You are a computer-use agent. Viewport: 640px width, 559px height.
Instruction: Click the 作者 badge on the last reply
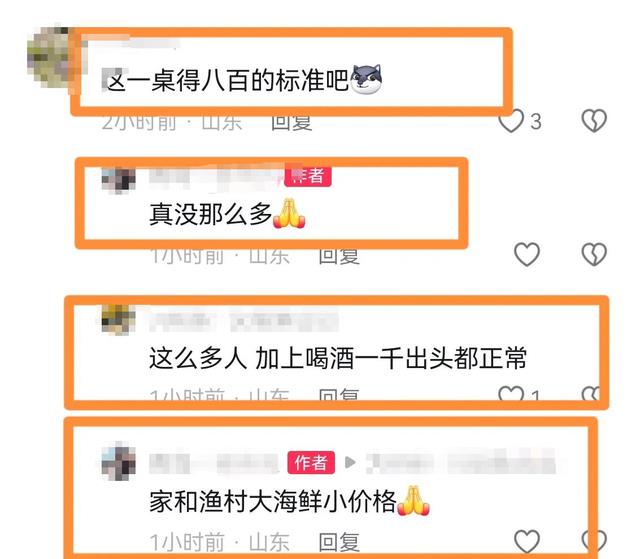point(311,463)
